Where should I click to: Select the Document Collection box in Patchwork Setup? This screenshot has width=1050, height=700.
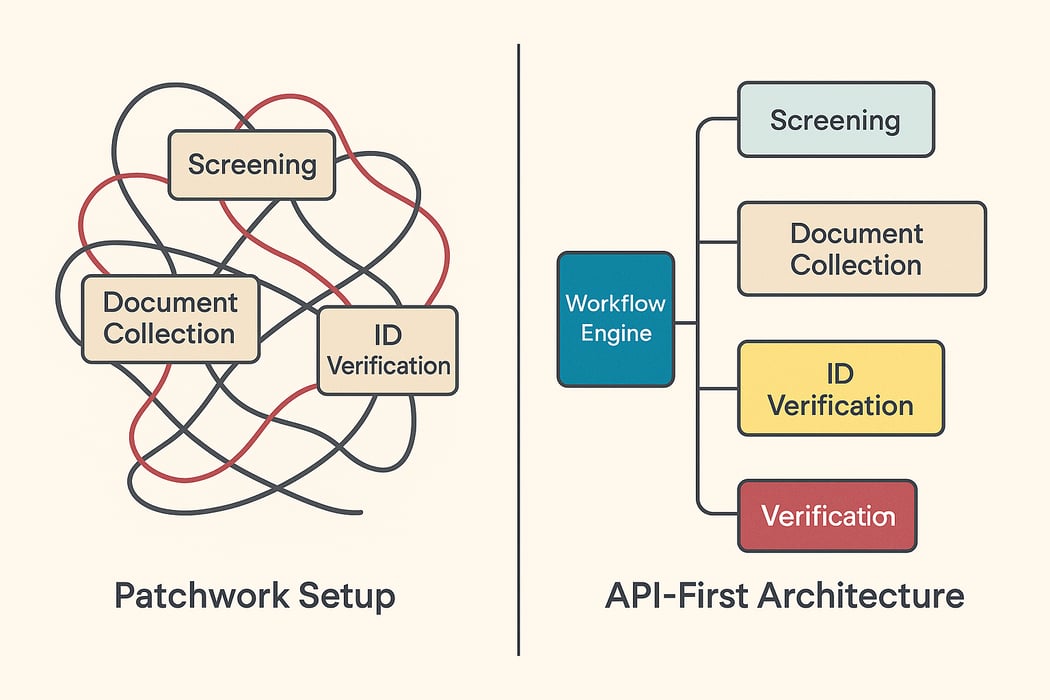pyautogui.click(x=170, y=319)
